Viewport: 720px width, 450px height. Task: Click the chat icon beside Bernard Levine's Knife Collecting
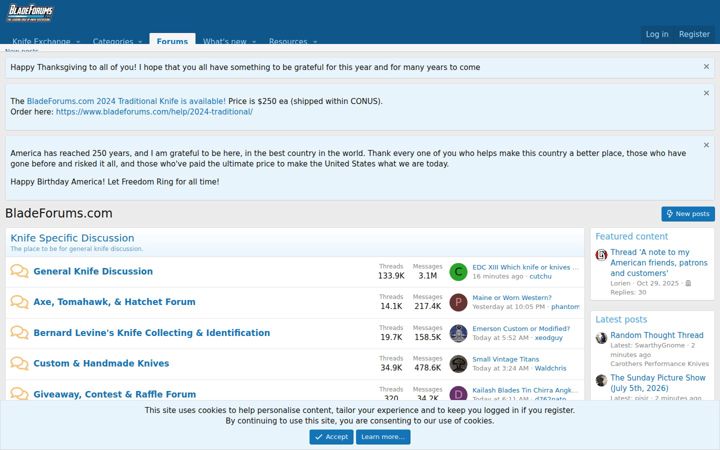pos(19,332)
